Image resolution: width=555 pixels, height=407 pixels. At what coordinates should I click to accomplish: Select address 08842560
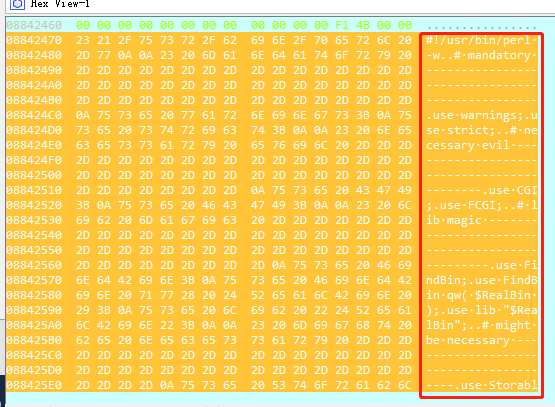[34, 265]
